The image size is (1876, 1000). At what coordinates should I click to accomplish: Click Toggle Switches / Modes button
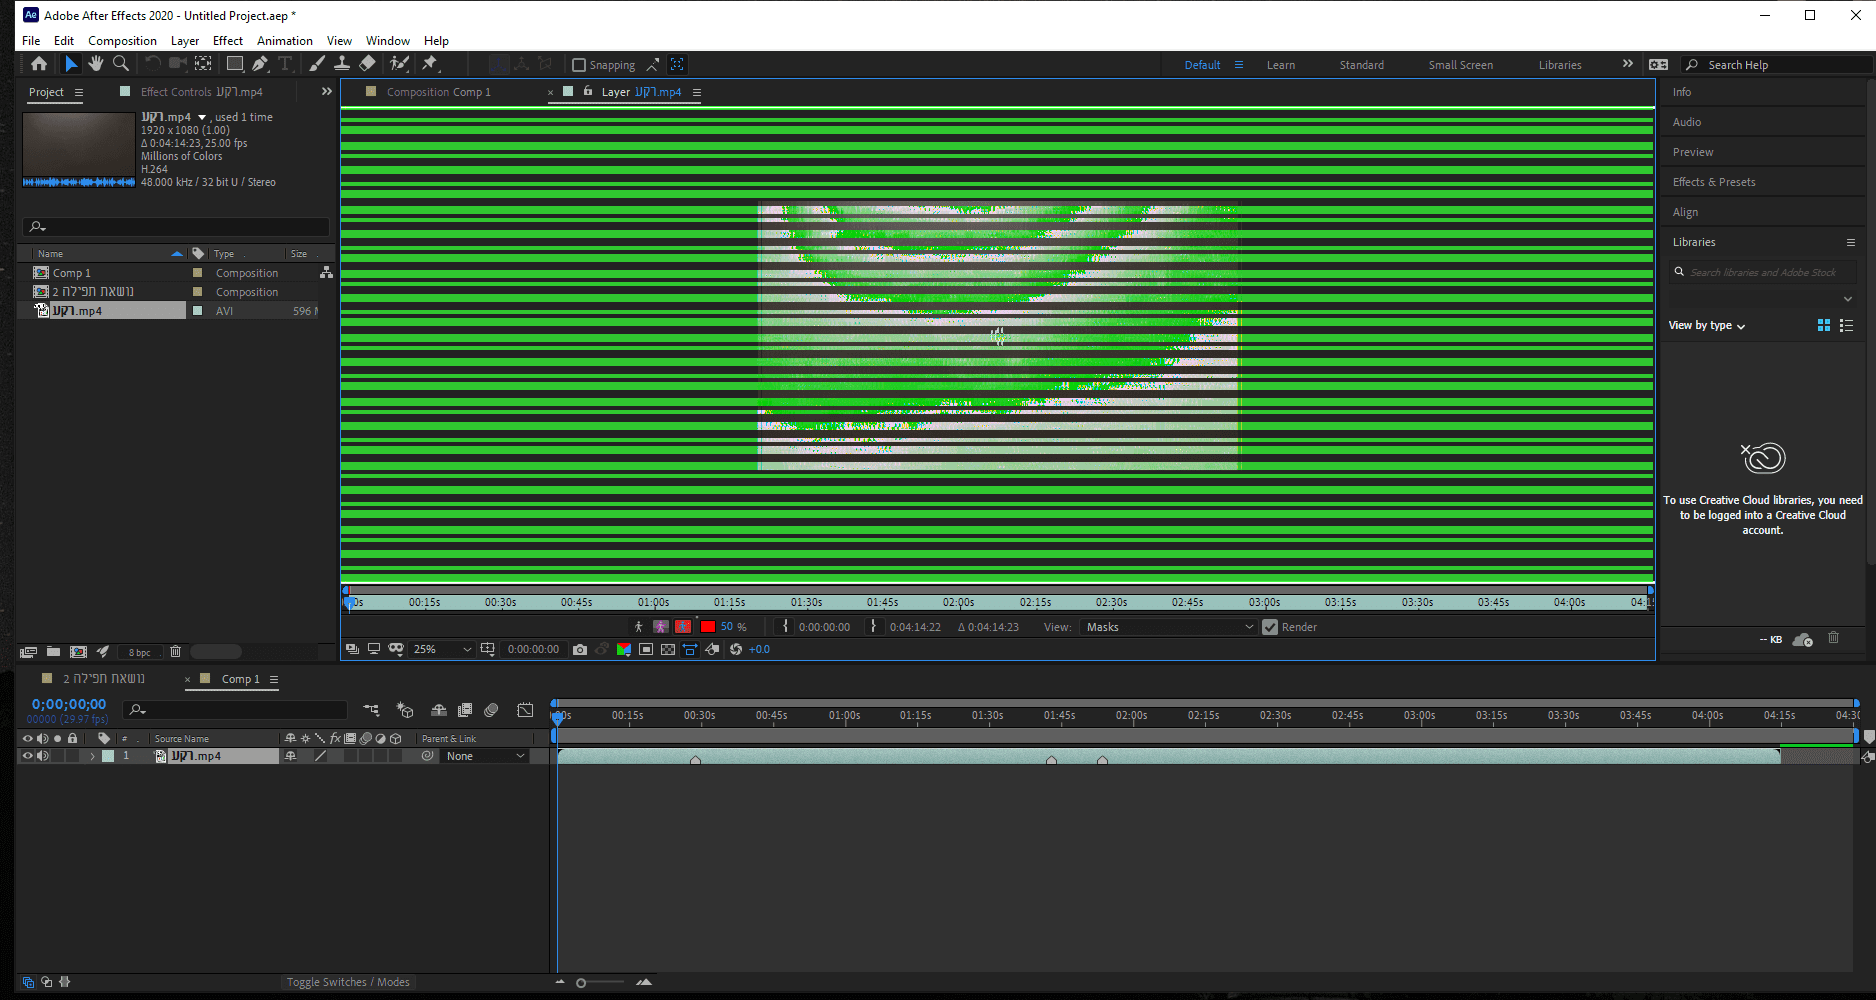348,982
